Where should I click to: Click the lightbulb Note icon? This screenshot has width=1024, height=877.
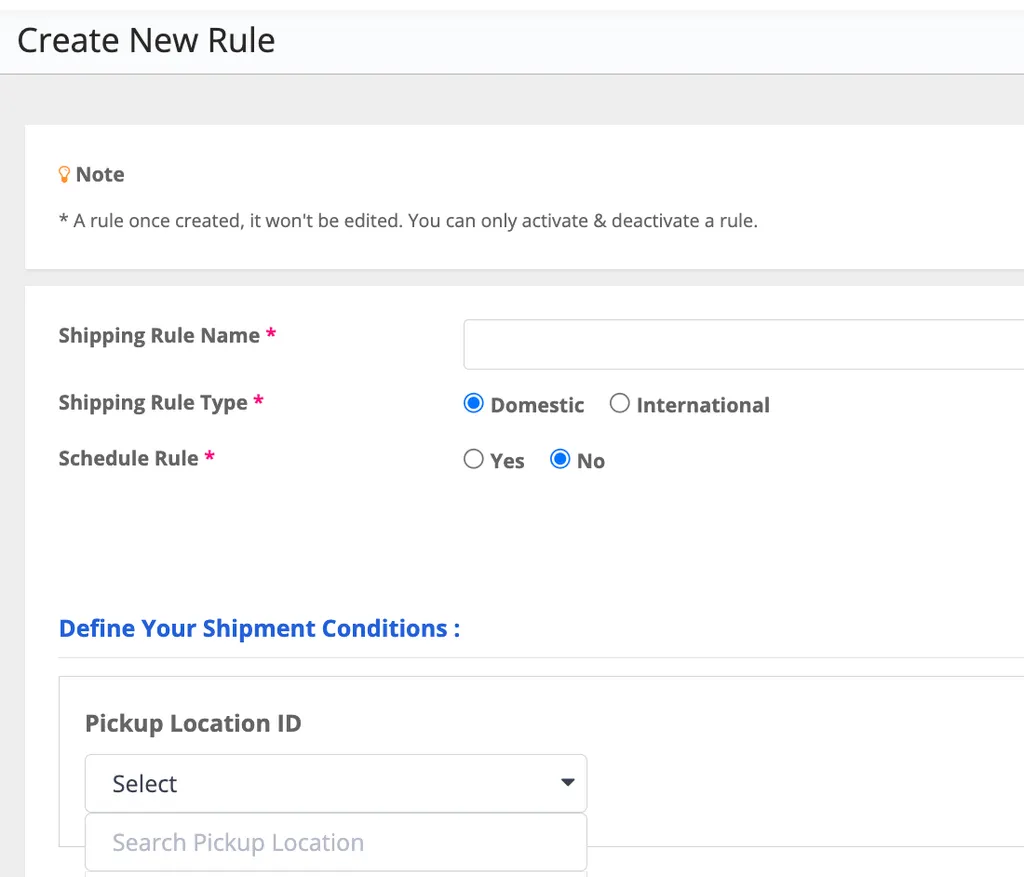click(x=65, y=174)
